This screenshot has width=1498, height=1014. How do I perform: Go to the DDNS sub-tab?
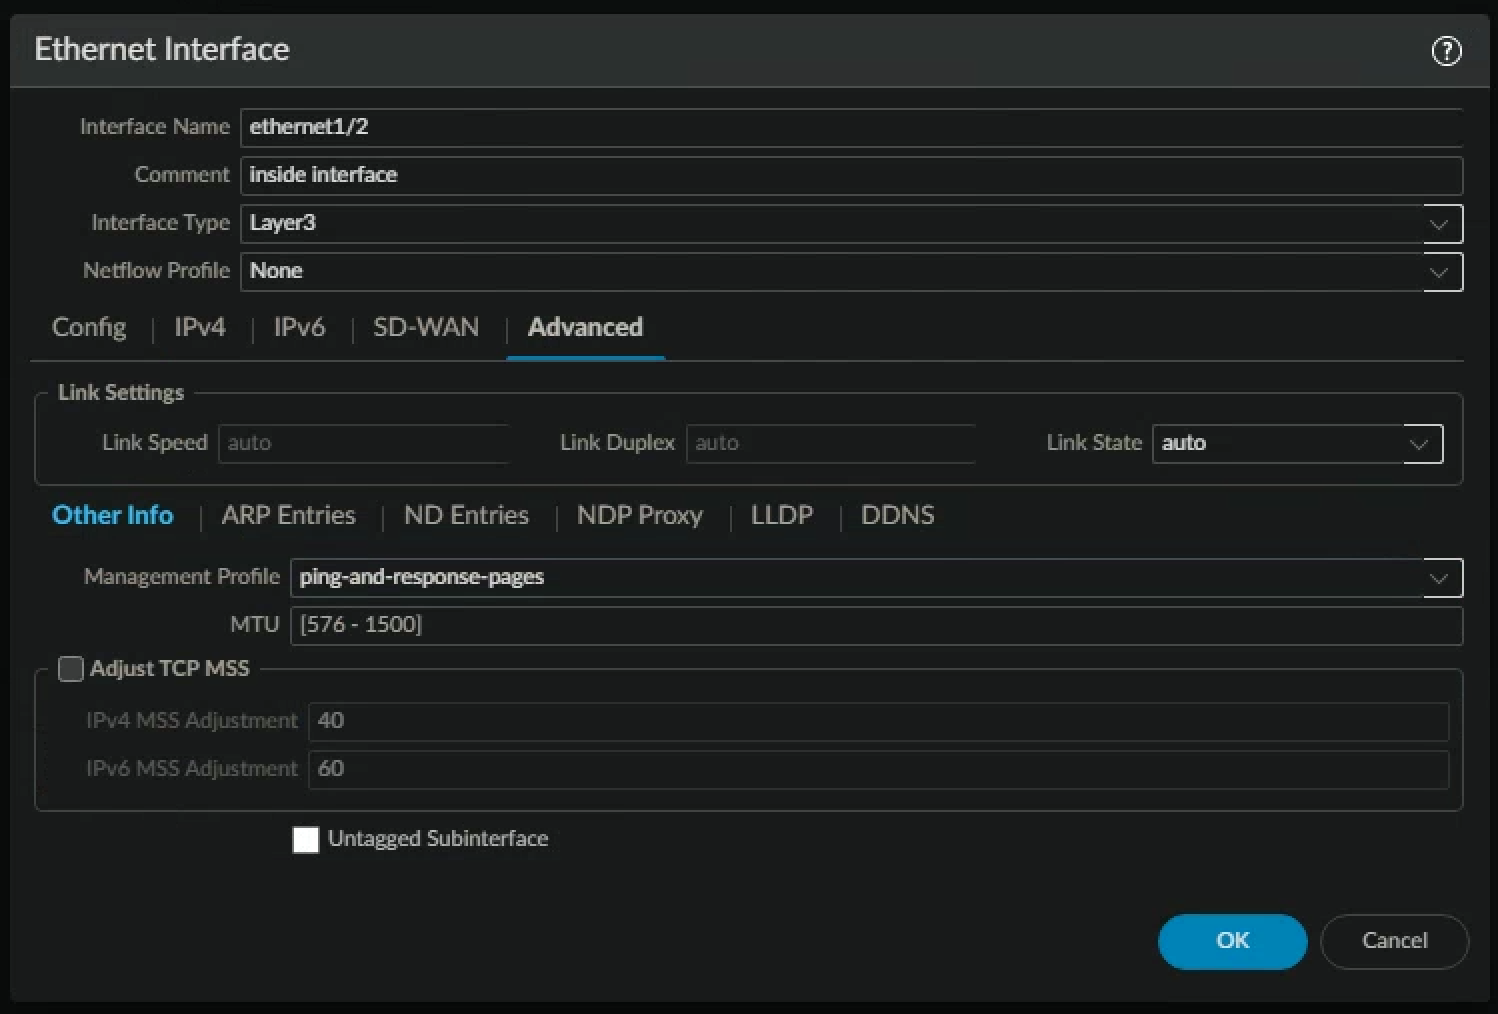(898, 515)
